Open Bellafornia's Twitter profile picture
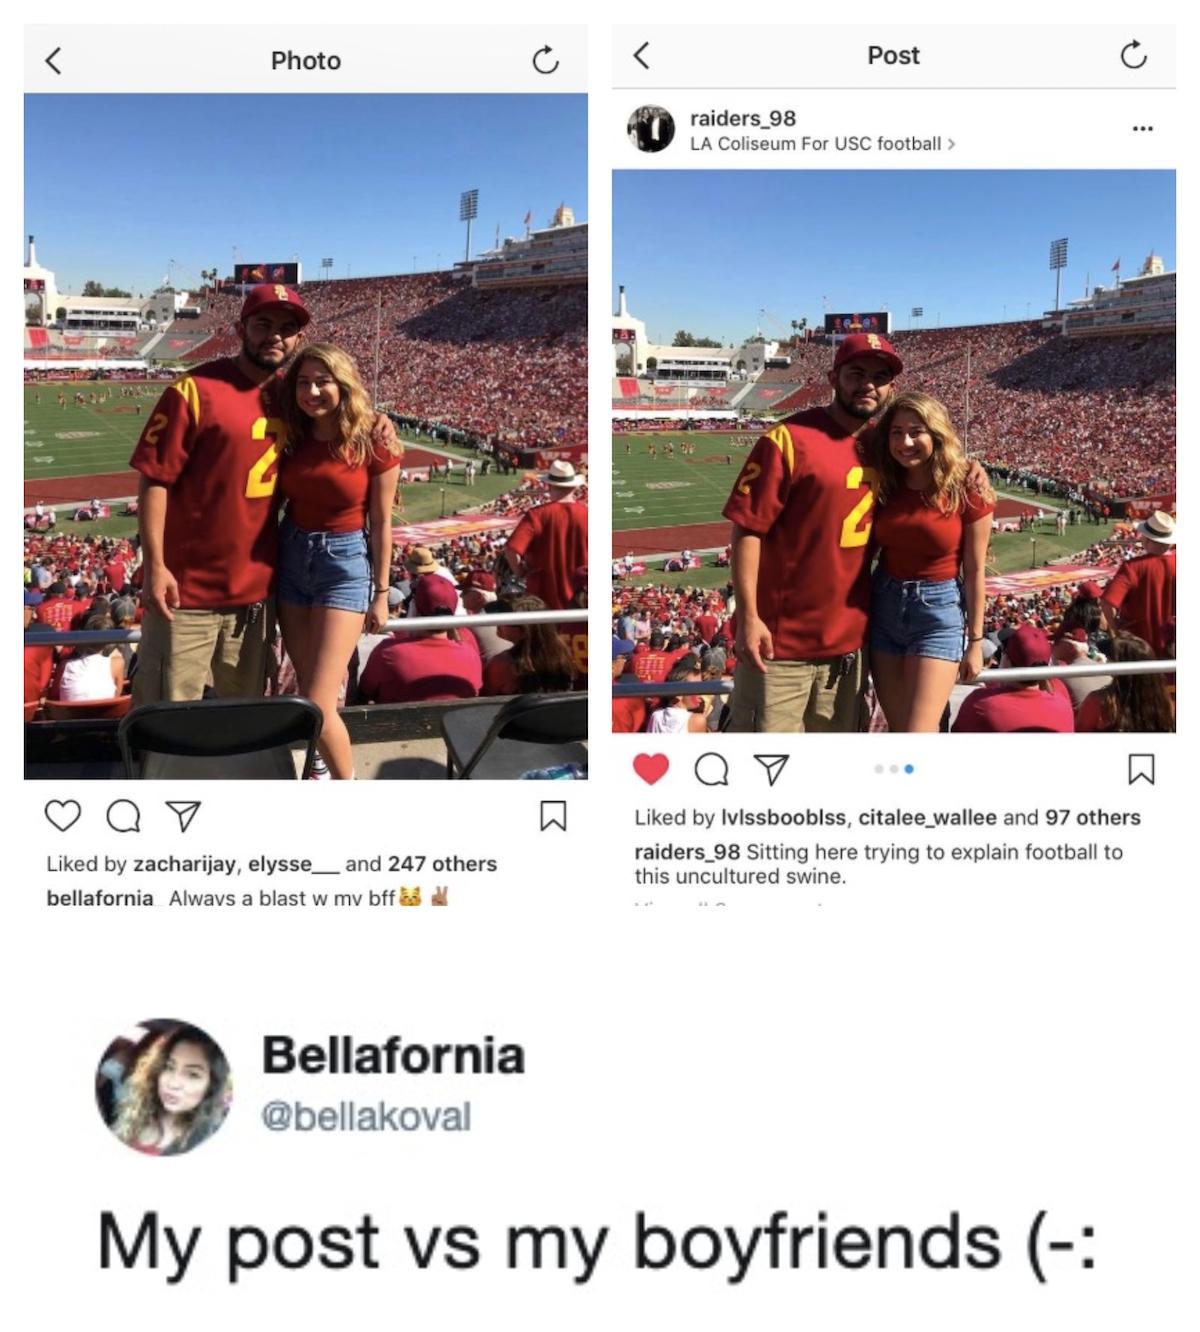Screen dimensions: 1200x1332 (164, 1087)
